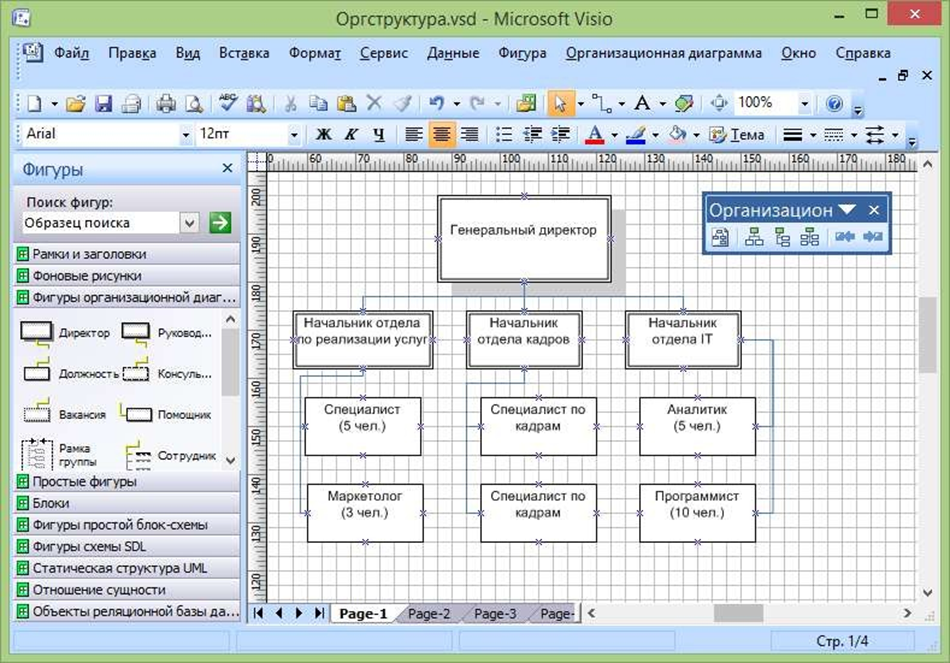Screen dimensions: 950x663
Task: Paste from clipboard icon
Action: [x=346, y=104]
